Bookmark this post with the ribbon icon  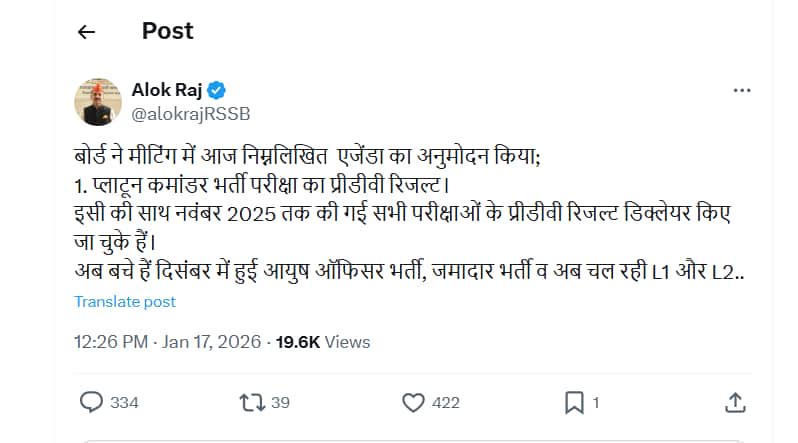(x=574, y=402)
